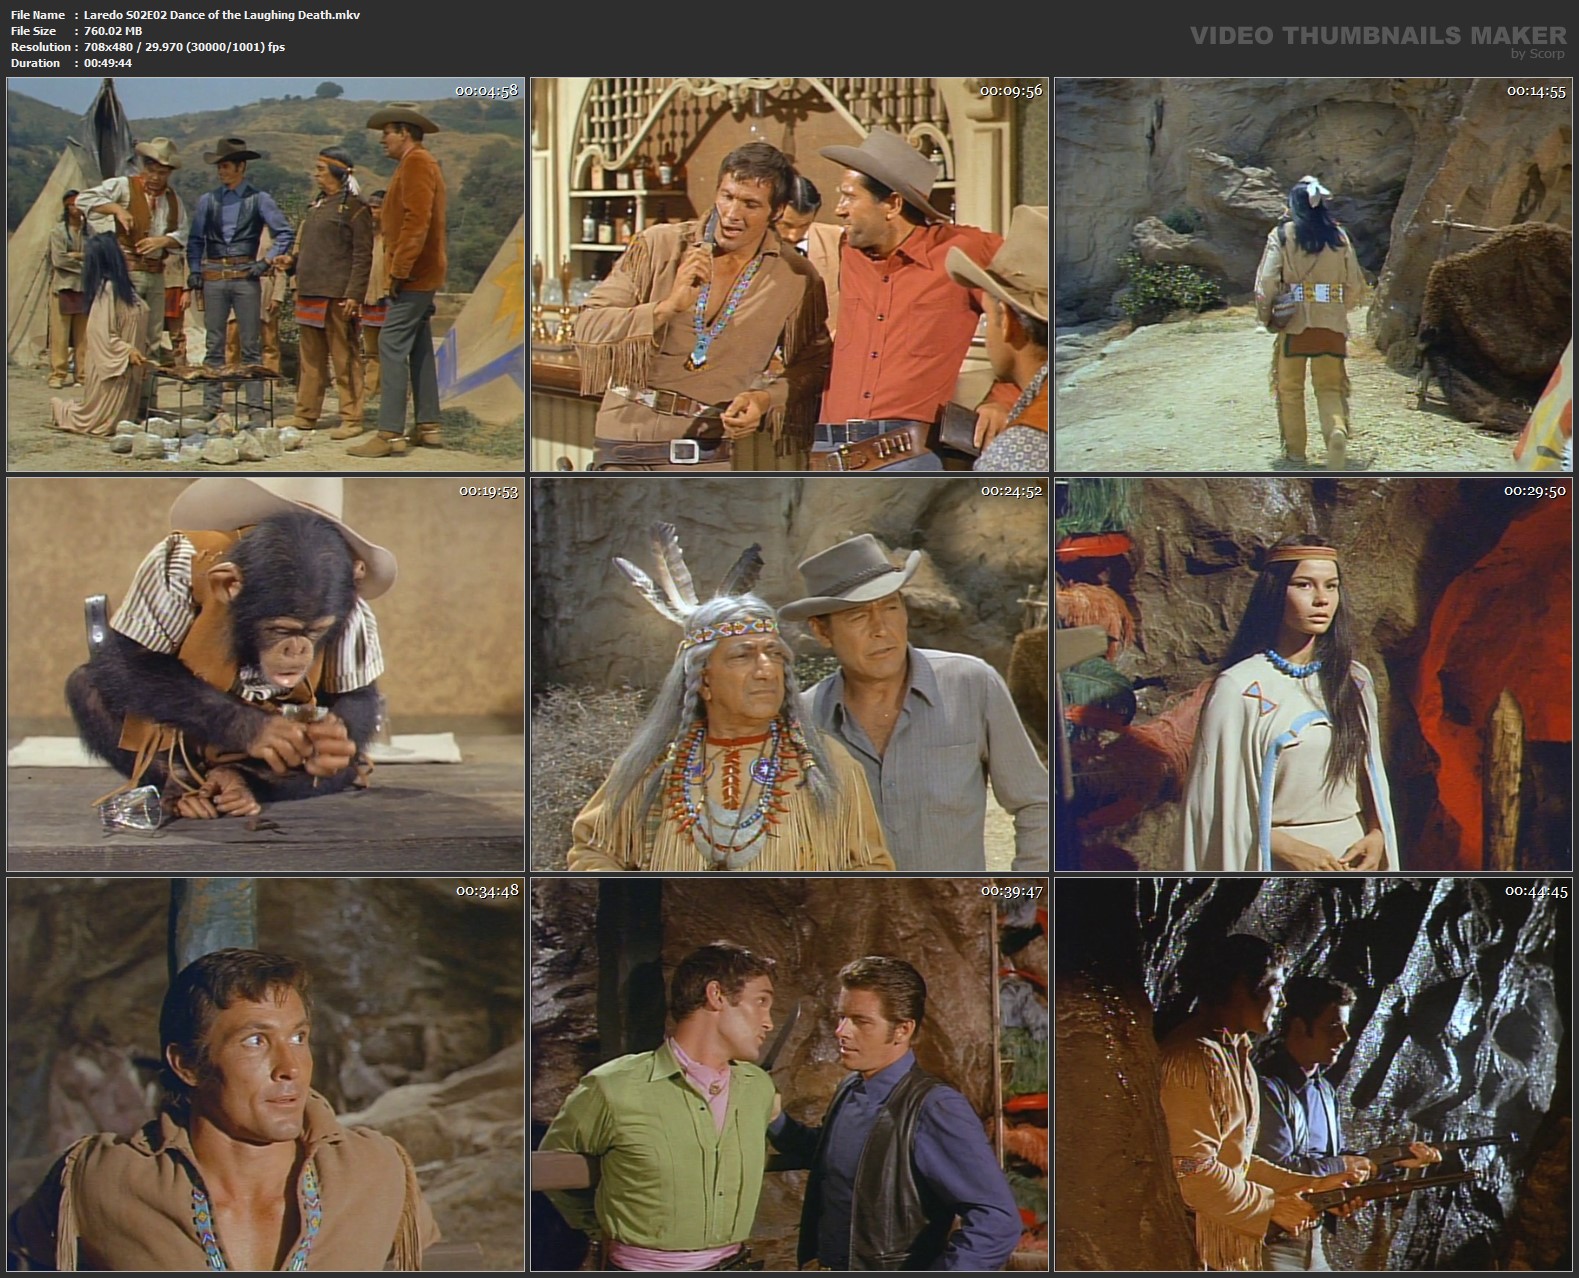Click the file size value '760.02 MB'

(113, 31)
